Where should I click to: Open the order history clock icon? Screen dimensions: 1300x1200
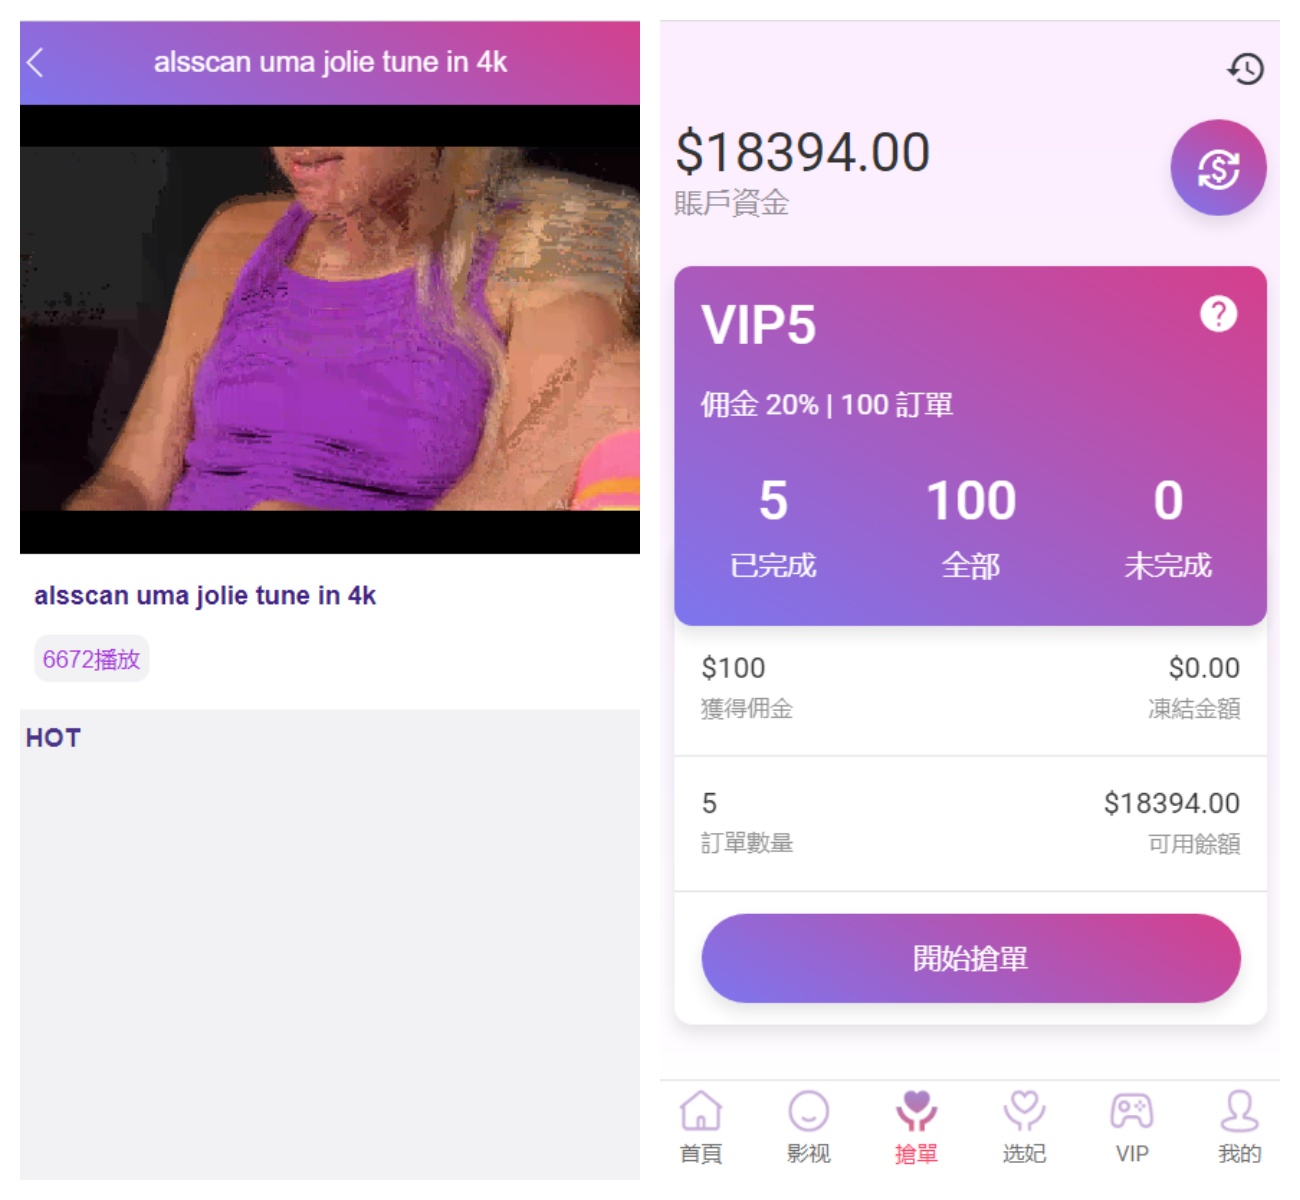point(1245,68)
